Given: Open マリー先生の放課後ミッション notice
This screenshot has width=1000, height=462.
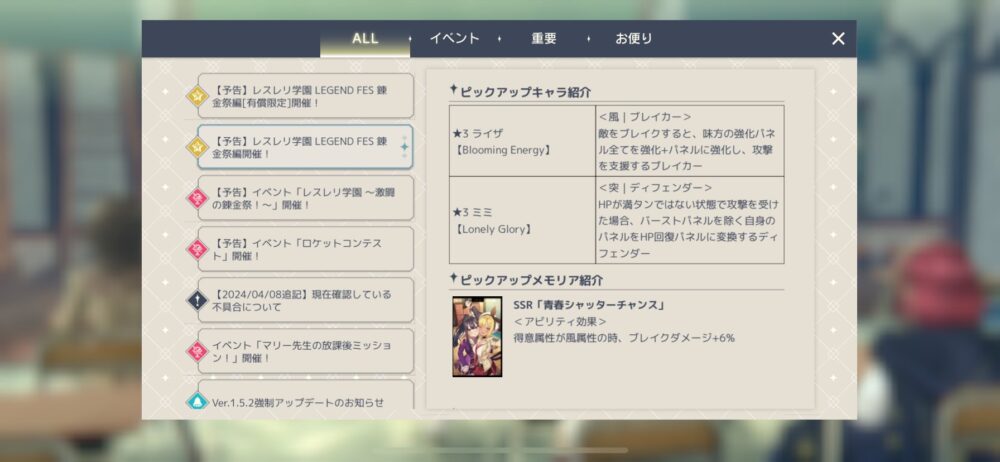Looking at the screenshot, I should [x=305, y=352].
